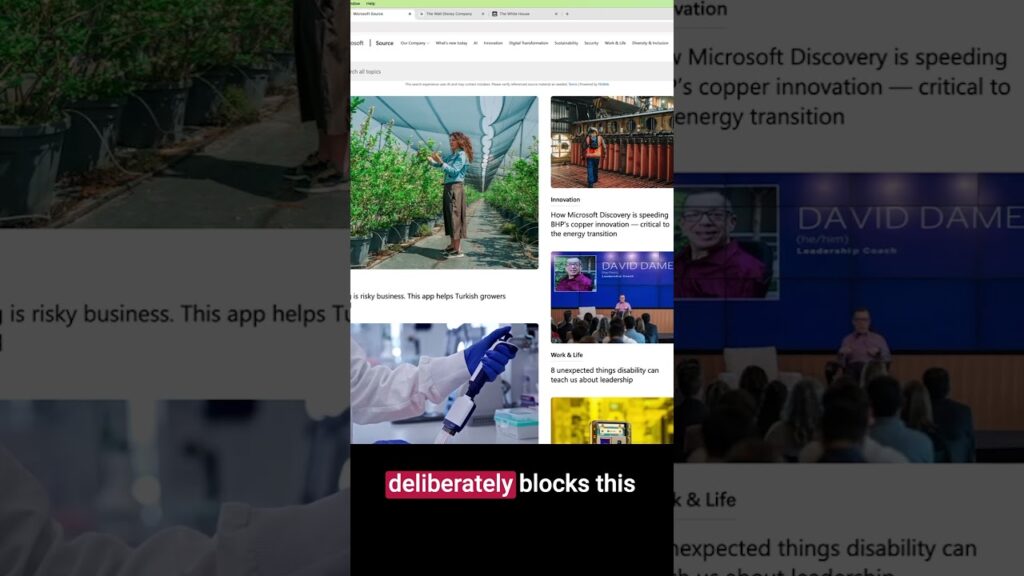This screenshot has width=1024, height=576.
Task: Open the Help menu in the menu bar
Action: pyautogui.click(x=370, y=3)
